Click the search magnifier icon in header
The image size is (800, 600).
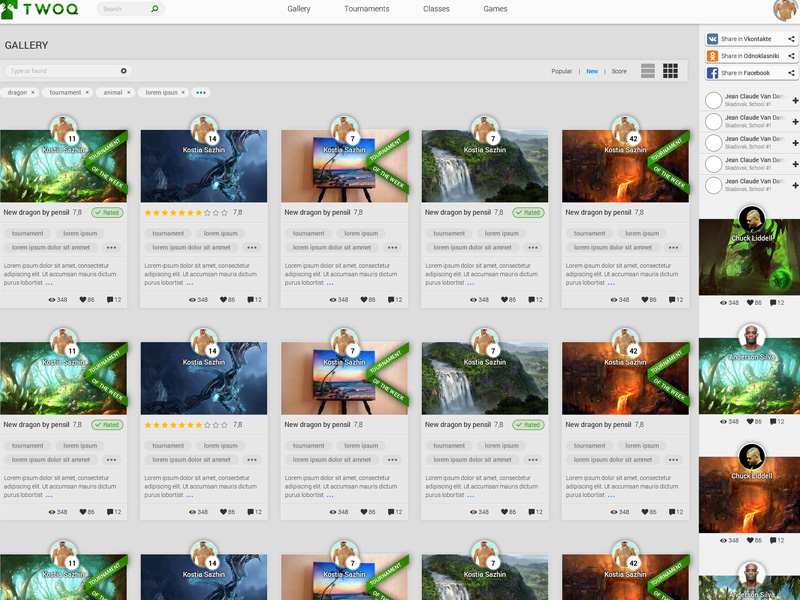[154, 9]
